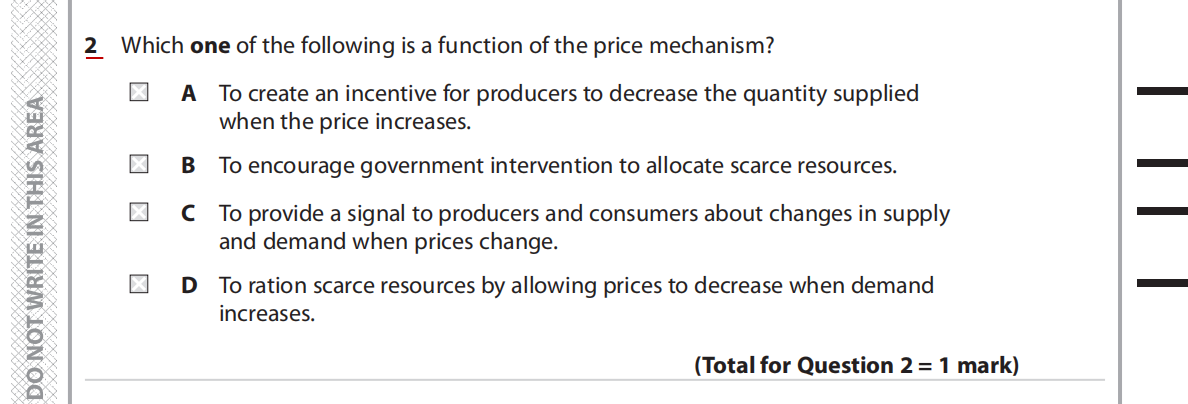Viewport: 1188px width, 404px height.
Task: Click the bold letter B option label
Action: click(188, 166)
